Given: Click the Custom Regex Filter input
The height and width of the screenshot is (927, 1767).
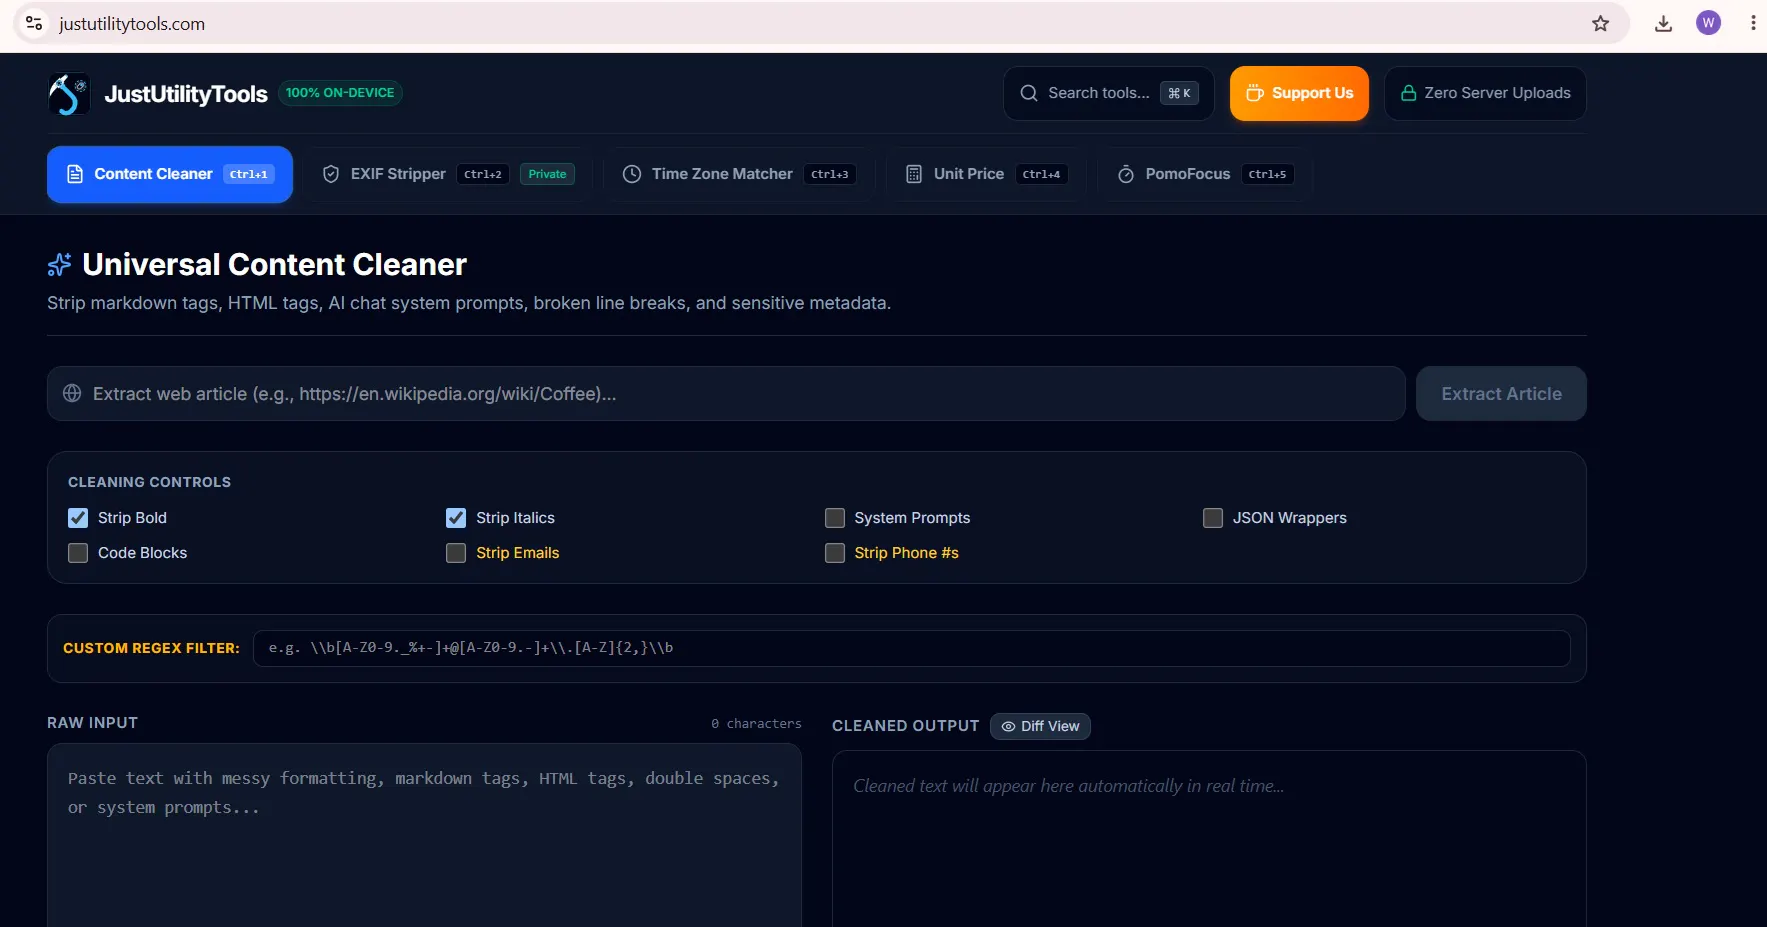Looking at the screenshot, I should [x=912, y=648].
